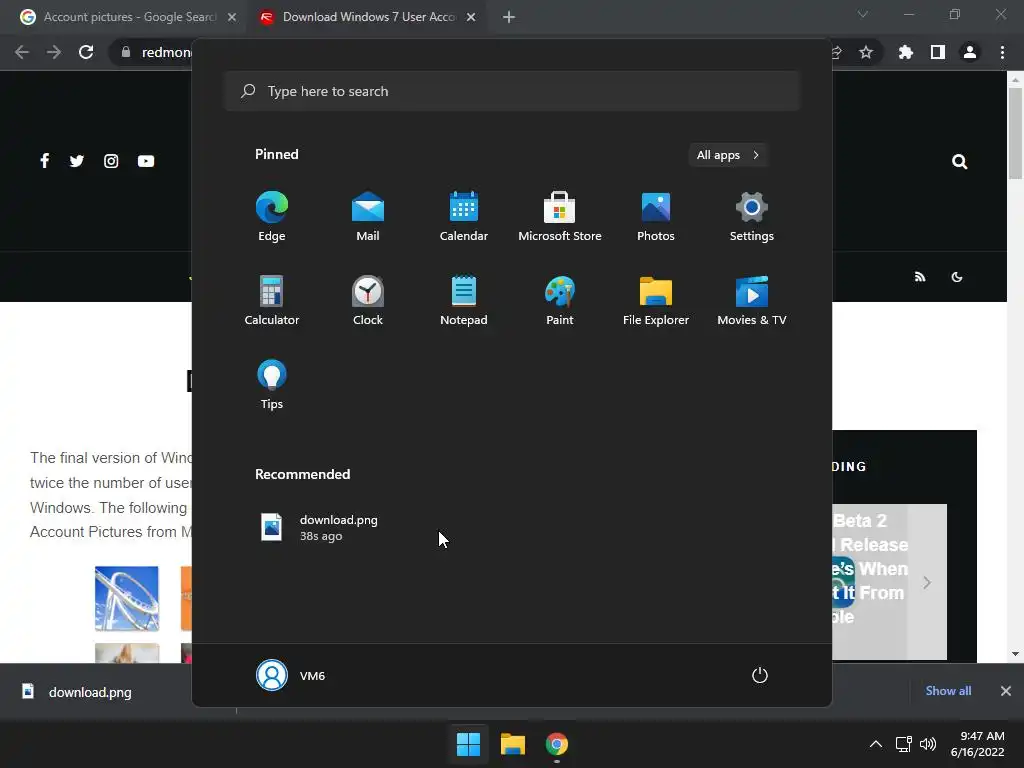Bookmark this page with the star icon
Screen dimensions: 1024x768
coord(866,52)
